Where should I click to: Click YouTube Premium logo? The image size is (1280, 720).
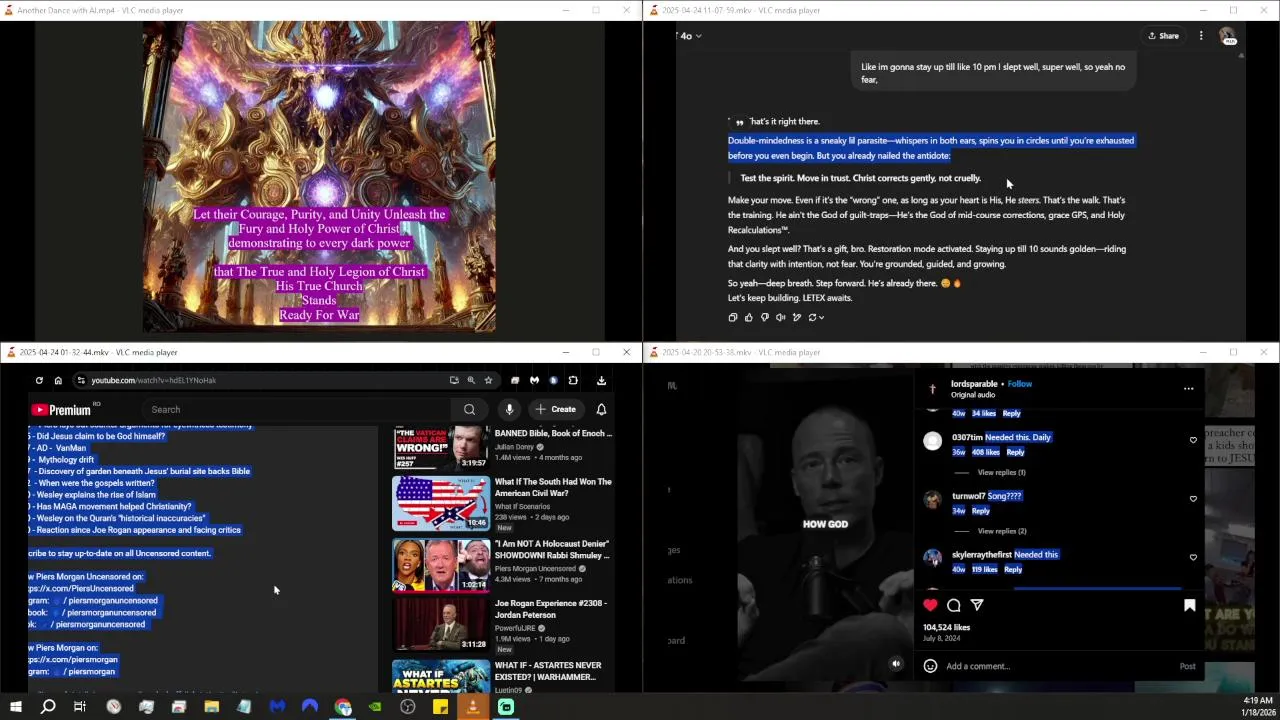click(x=61, y=410)
